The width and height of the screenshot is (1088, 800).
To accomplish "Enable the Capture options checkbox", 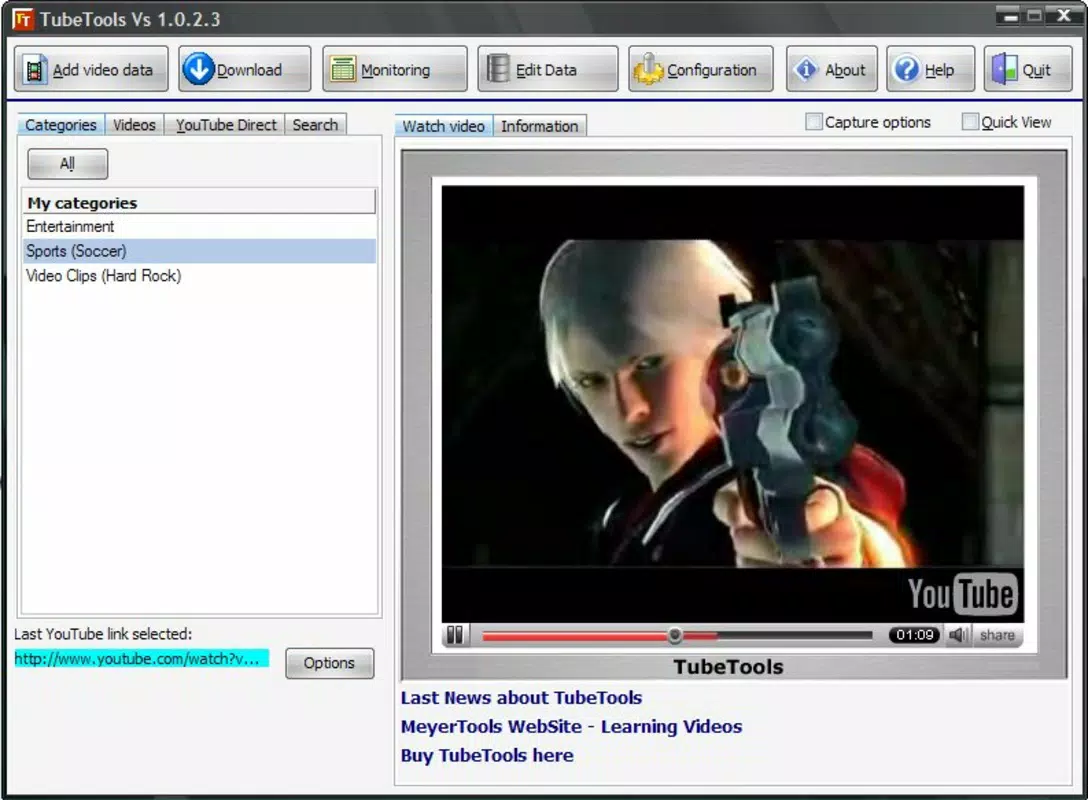I will [x=813, y=122].
